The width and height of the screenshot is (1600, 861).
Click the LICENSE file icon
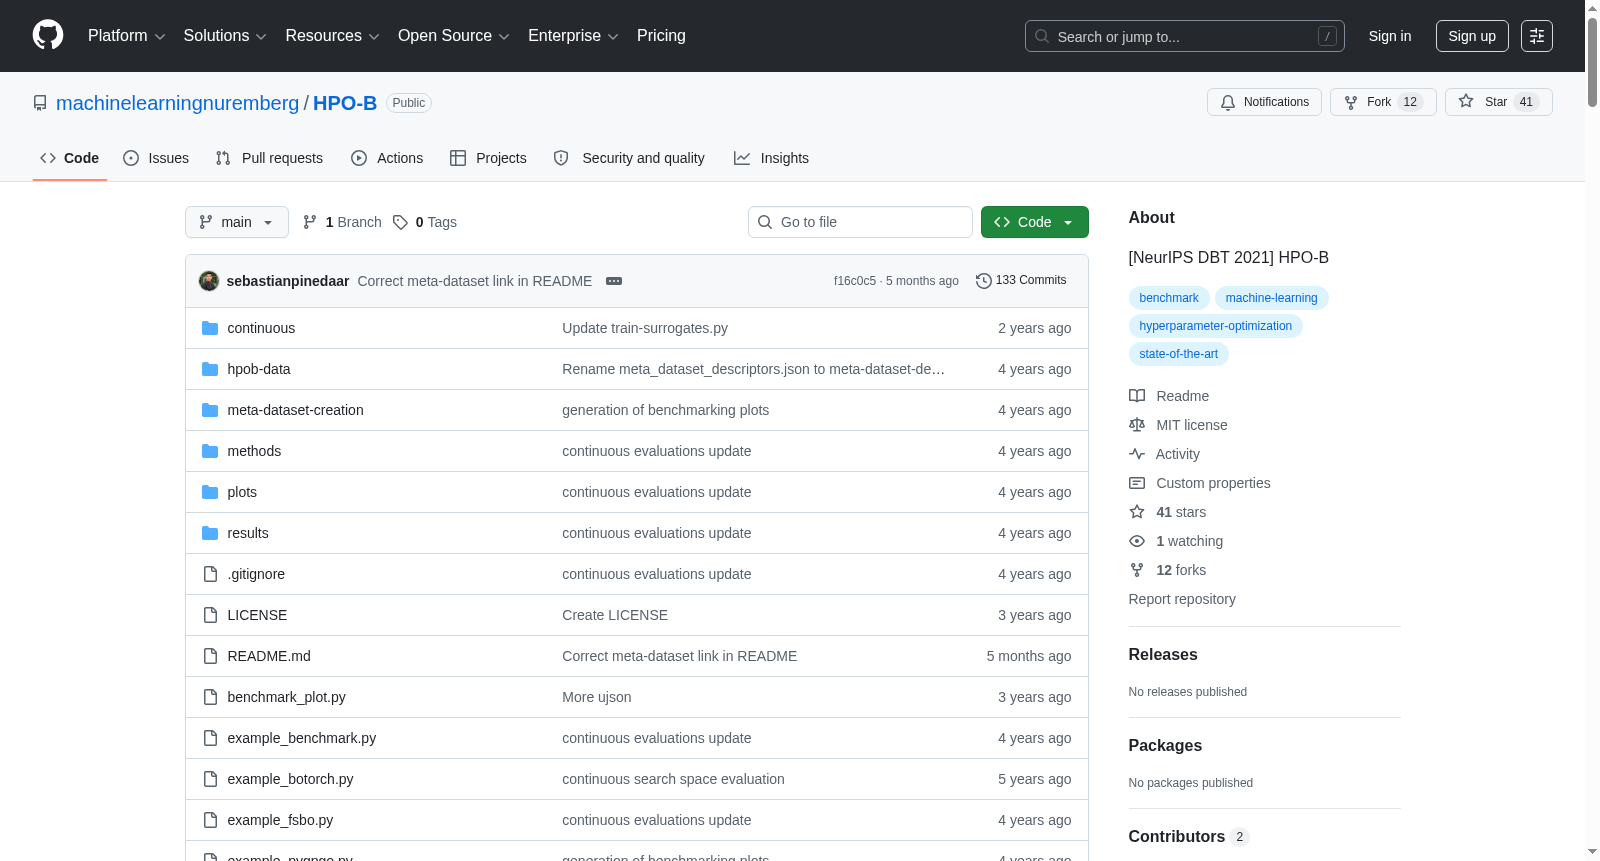click(x=210, y=615)
